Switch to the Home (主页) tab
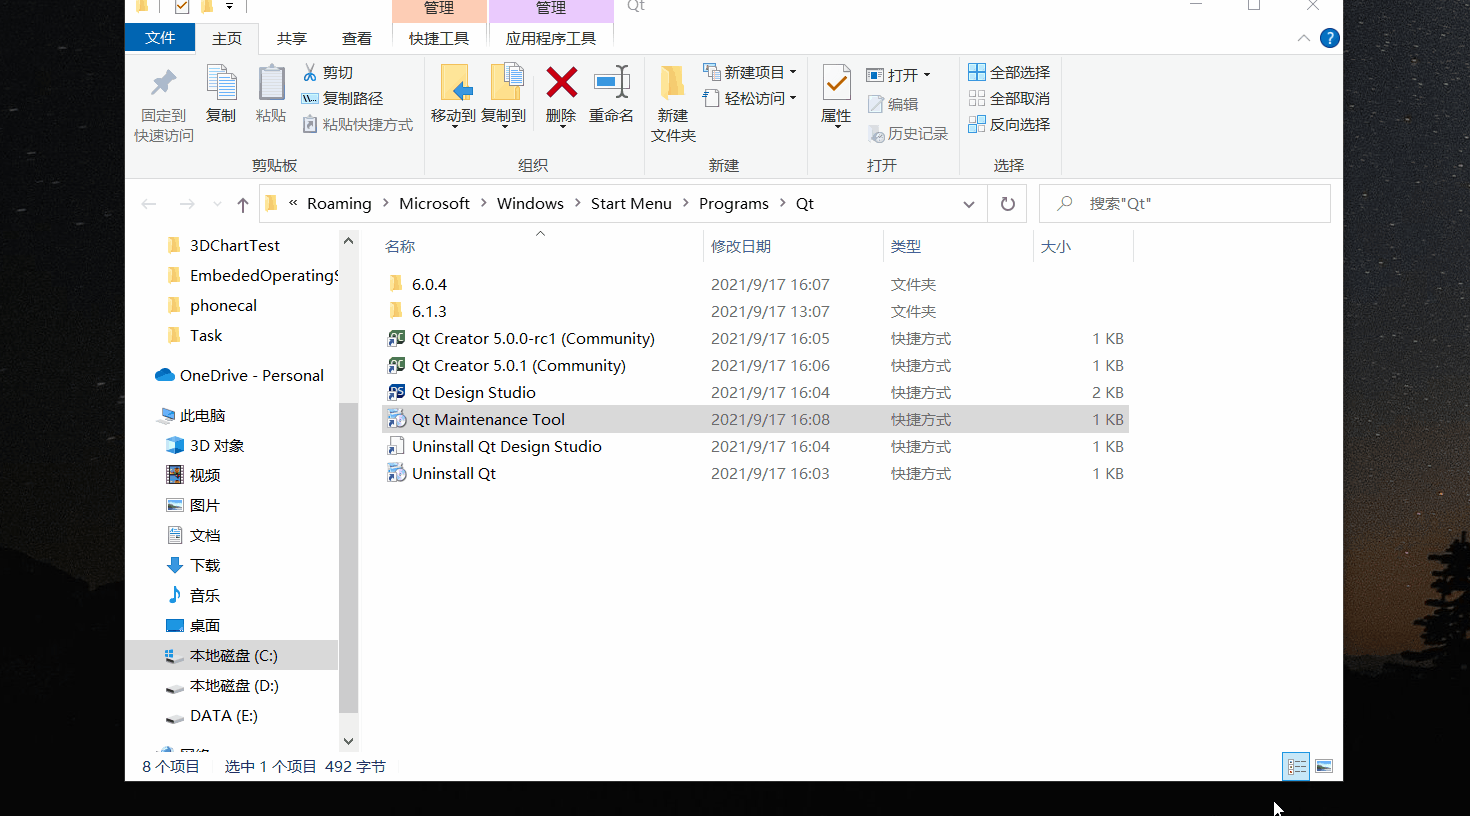1470x816 pixels. point(227,38)
